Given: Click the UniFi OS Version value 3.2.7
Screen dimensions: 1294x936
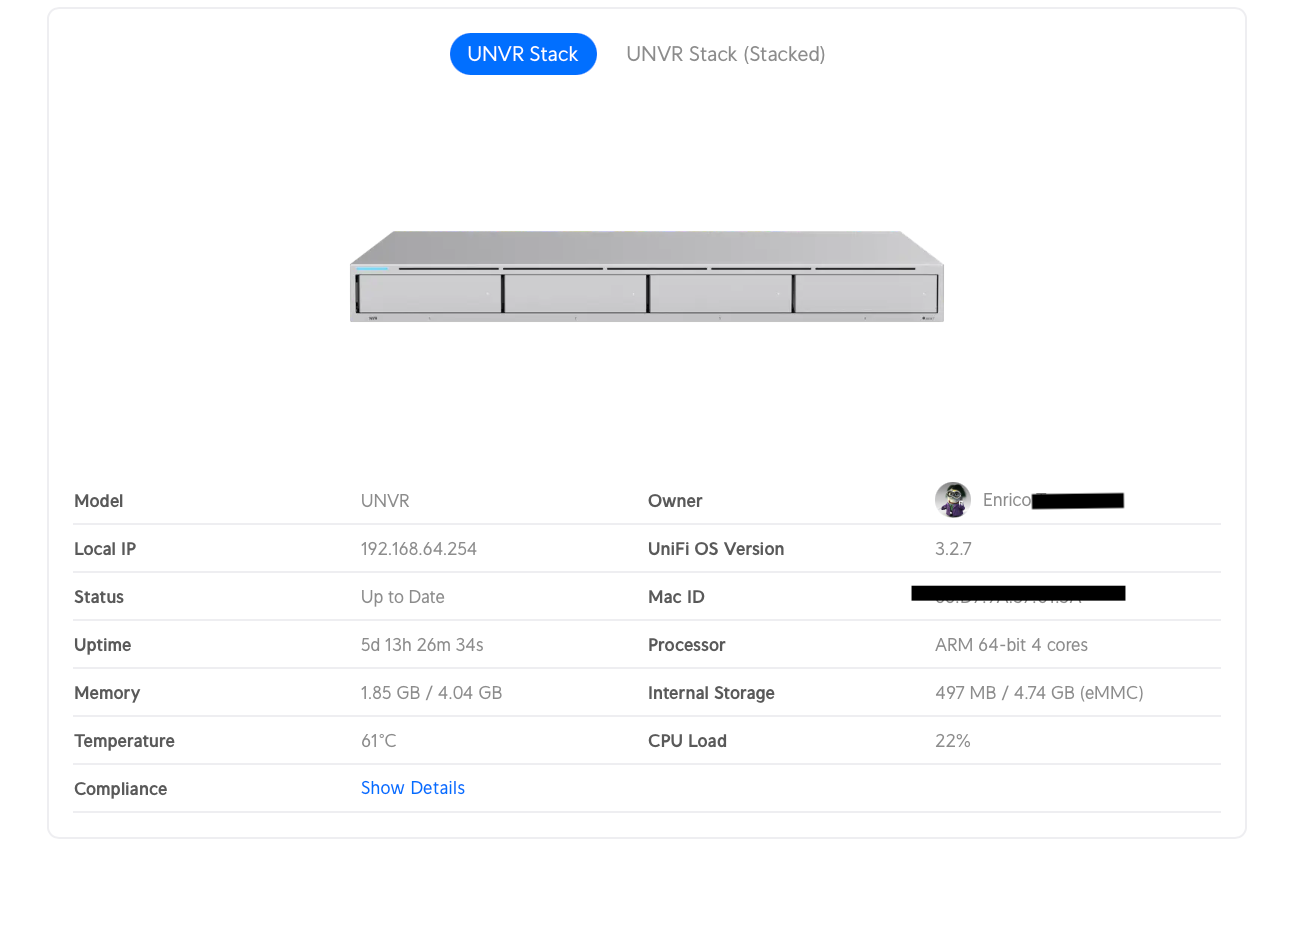Looking at the screenshot, I should (x=953, y=549).
